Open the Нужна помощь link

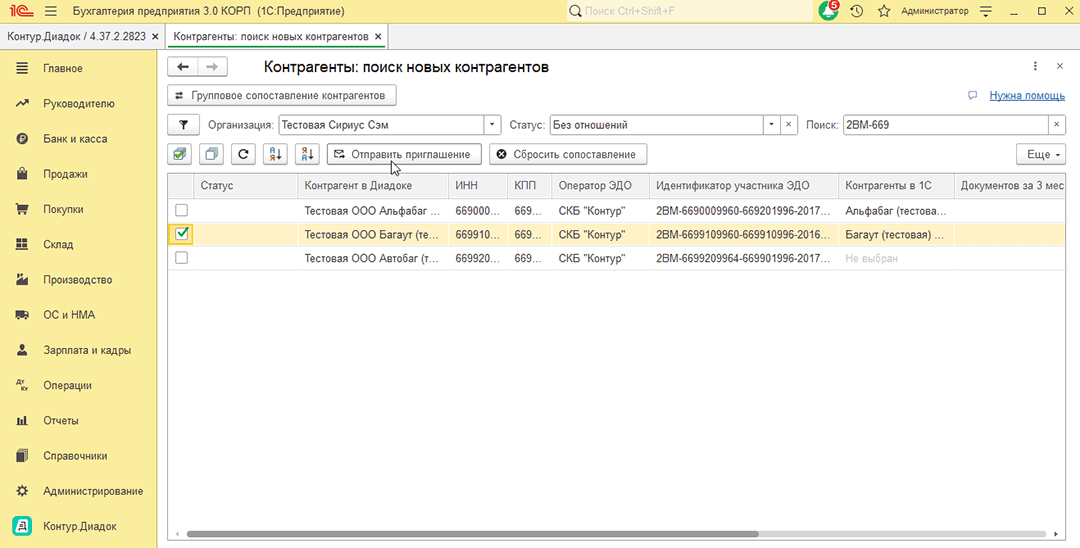[1027, 95]
